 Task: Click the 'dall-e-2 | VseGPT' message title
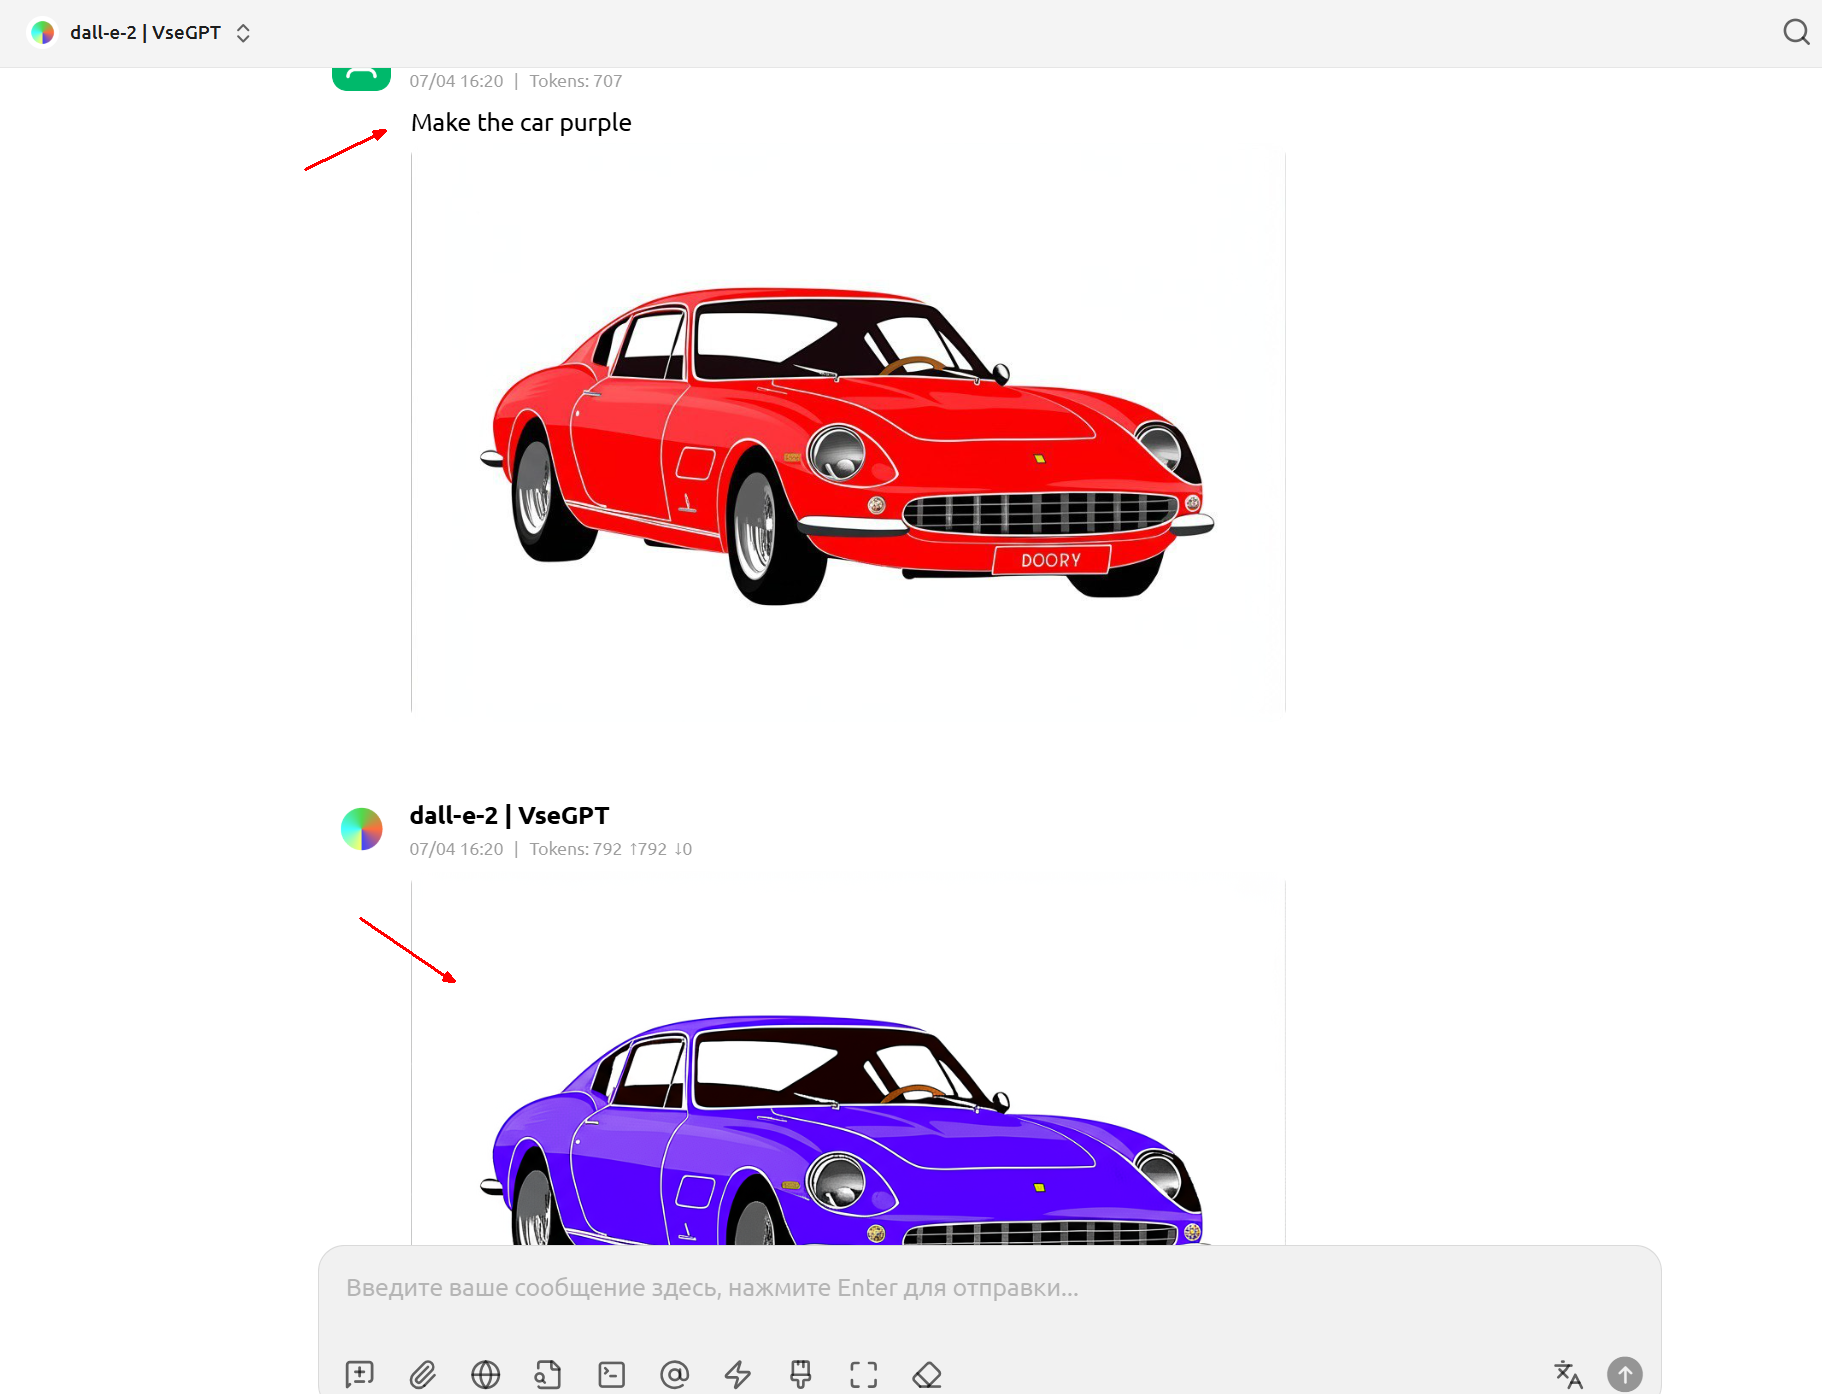509,816
